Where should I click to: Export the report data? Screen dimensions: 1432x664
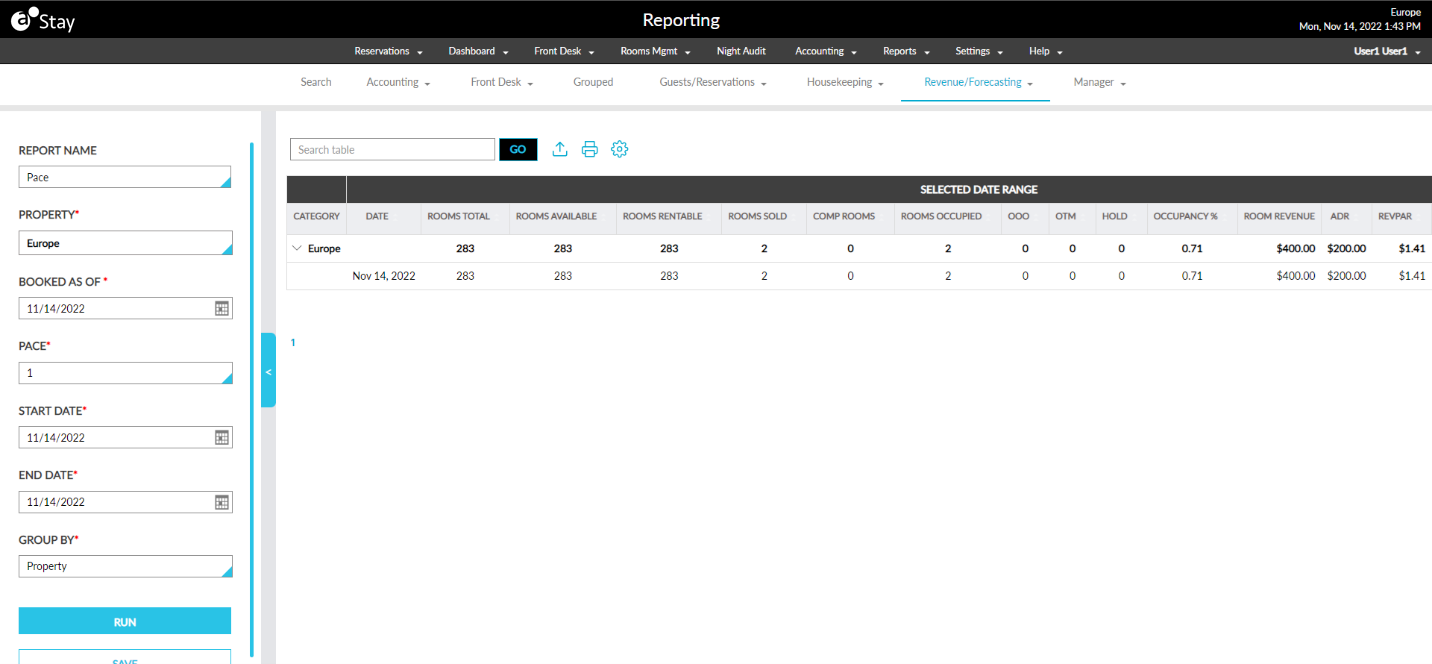(559, 148)
